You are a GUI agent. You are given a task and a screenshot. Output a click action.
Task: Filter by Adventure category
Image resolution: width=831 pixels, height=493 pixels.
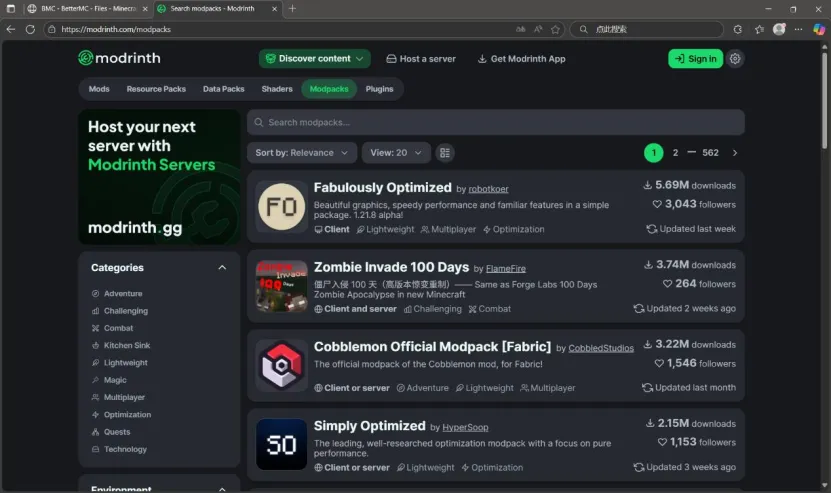click(122, 294)
